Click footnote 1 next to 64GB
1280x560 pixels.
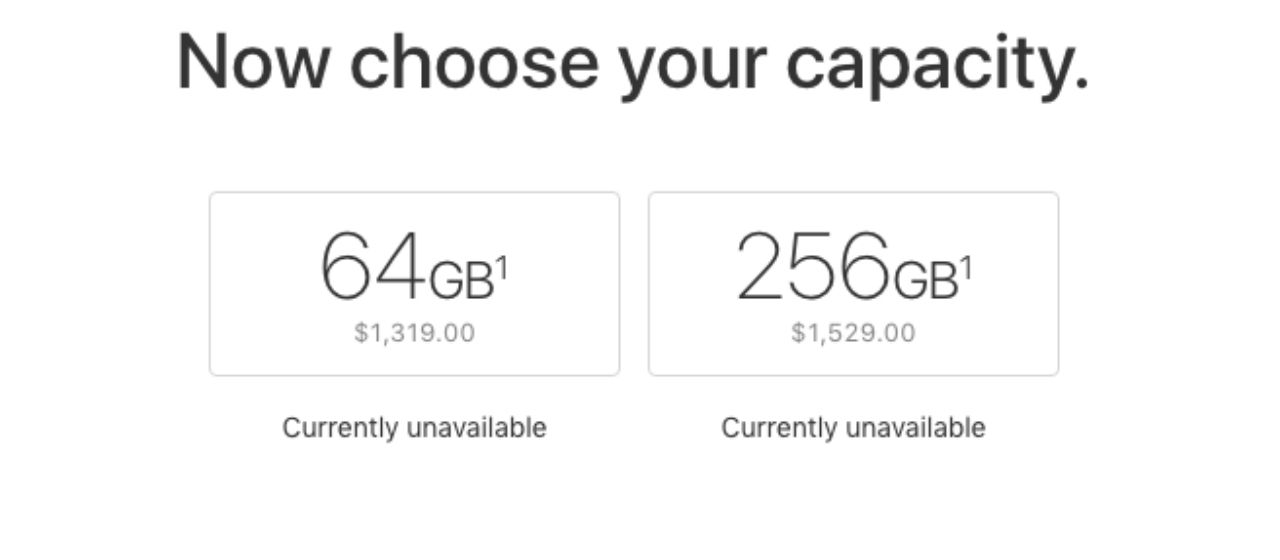pos(502,268)
